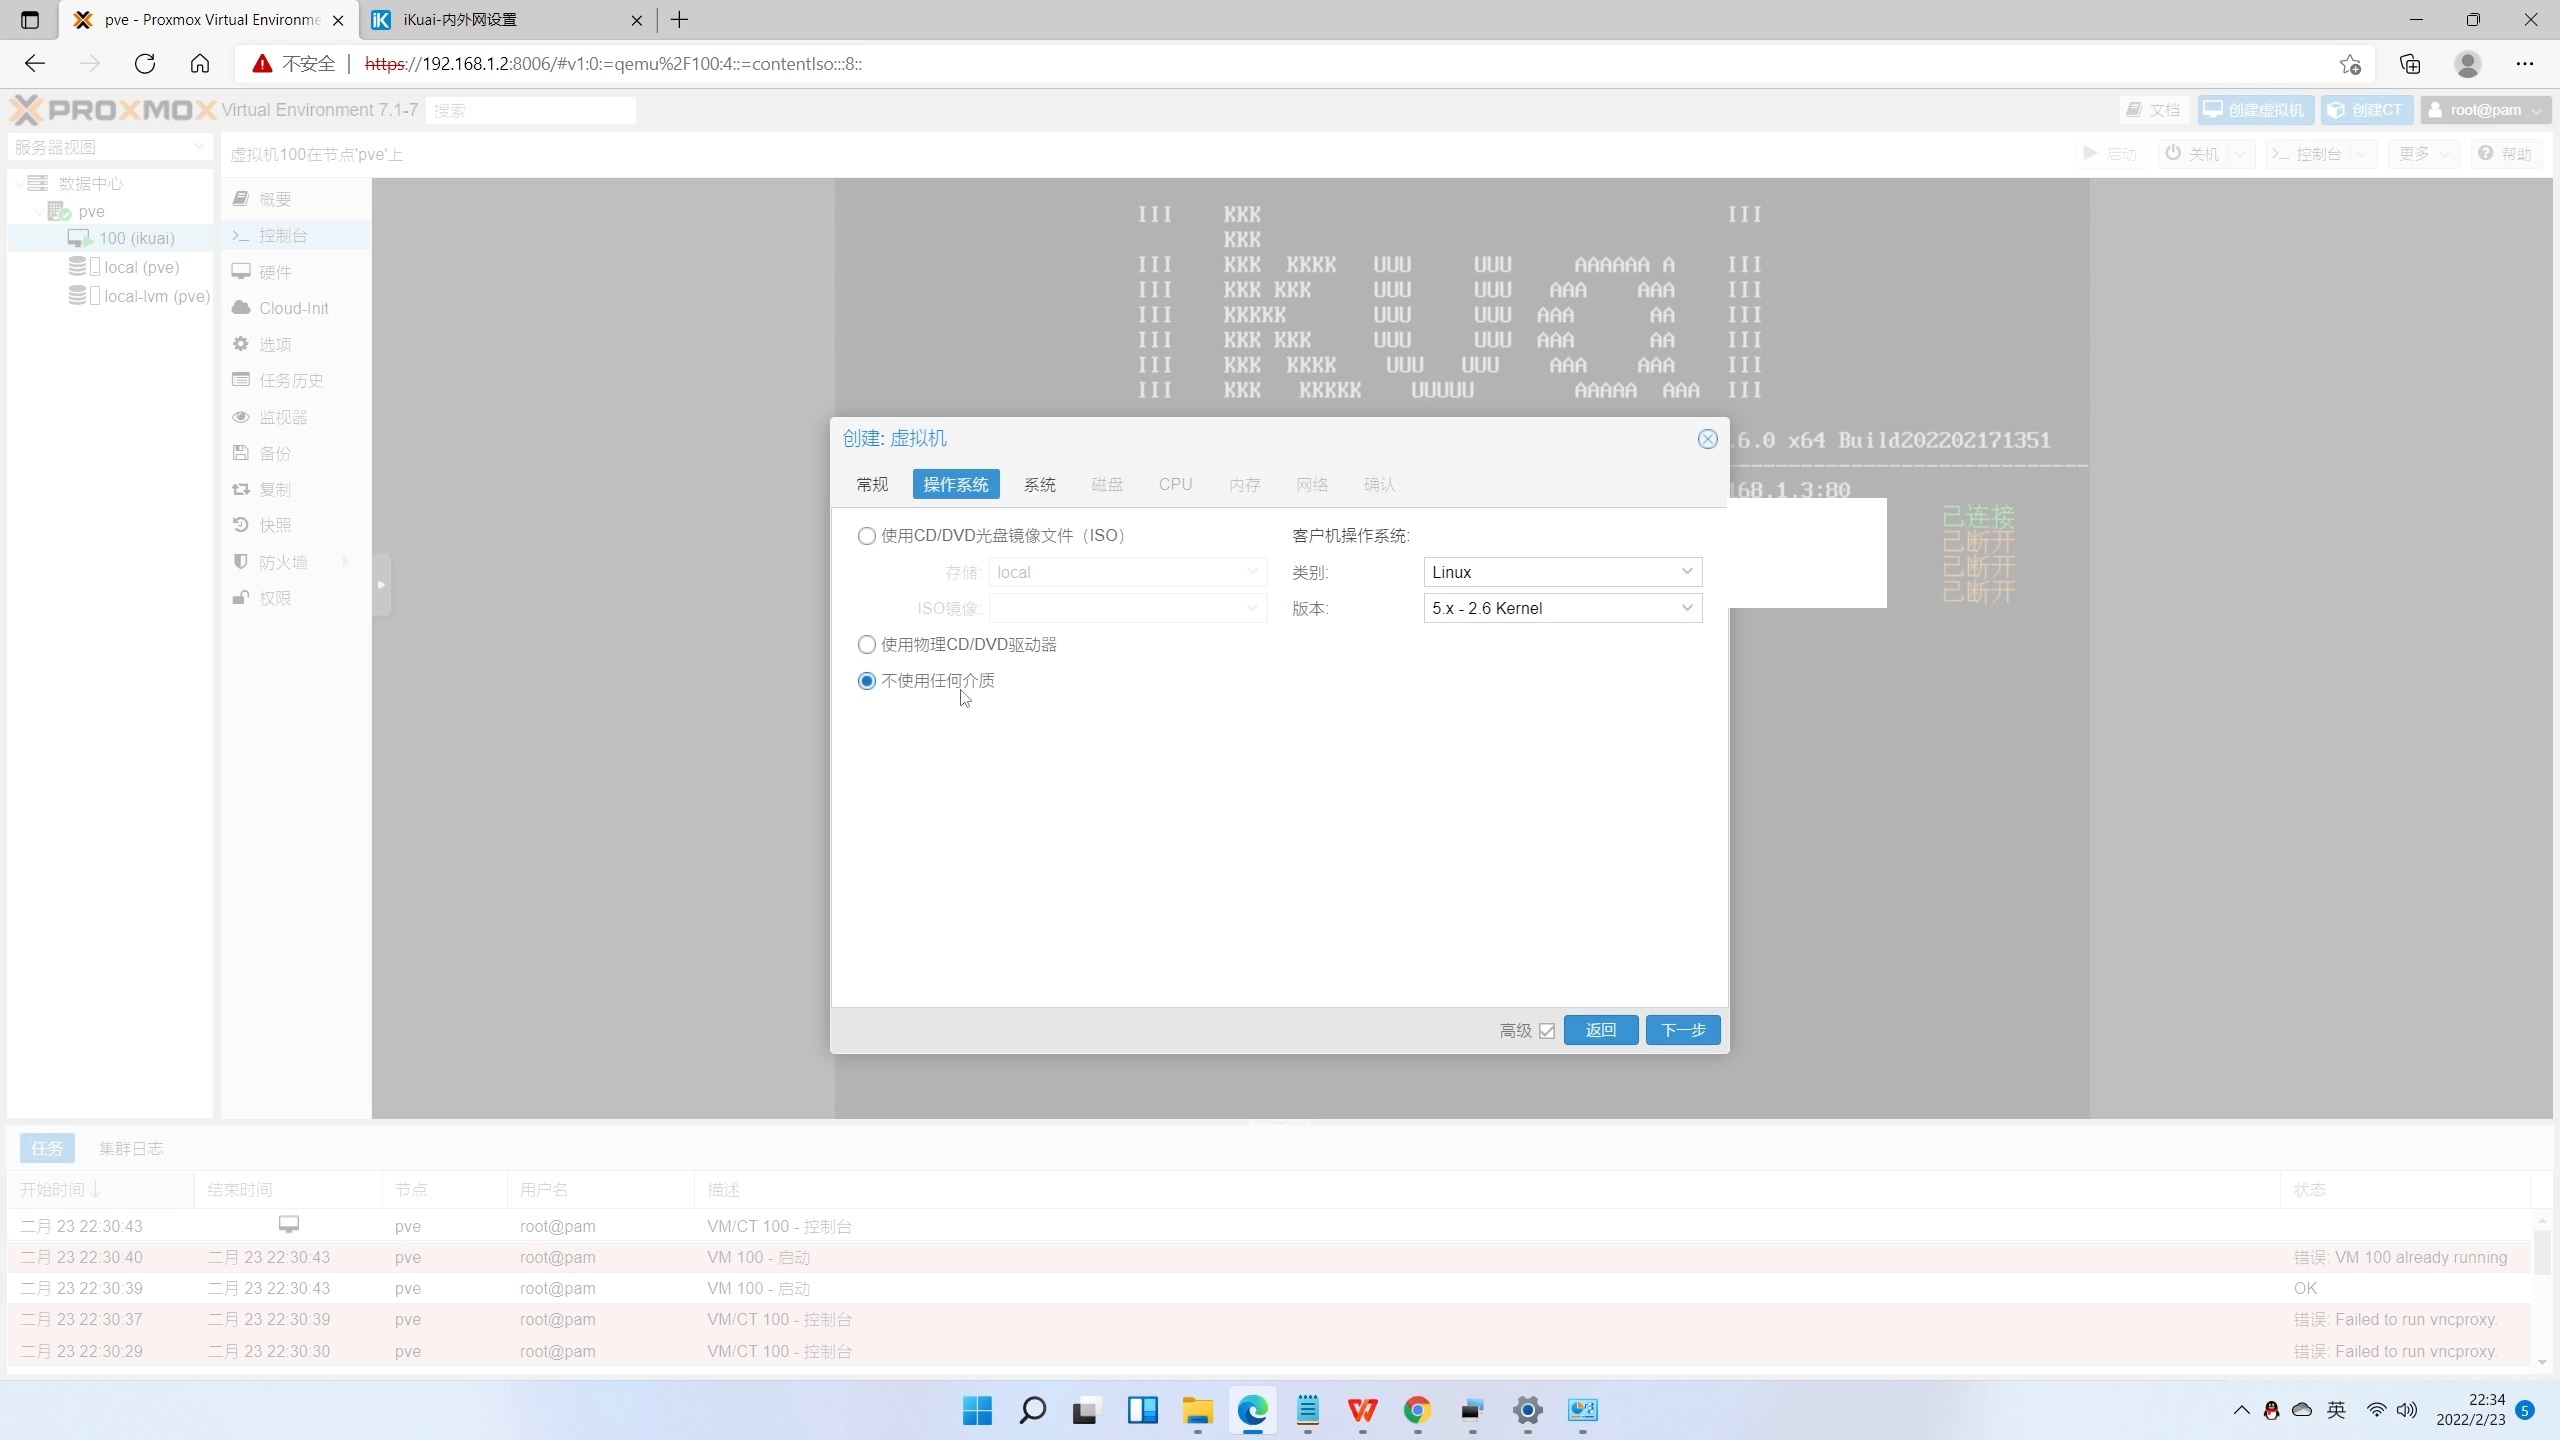Switch to the 系统 tab in wizard
The height and width of the screenshot is (1440, 2560).
point(1039,485)
